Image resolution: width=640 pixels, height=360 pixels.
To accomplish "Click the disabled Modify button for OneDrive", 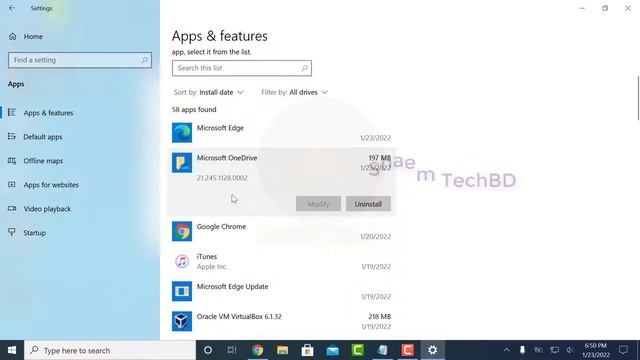I will pos(318,204).
